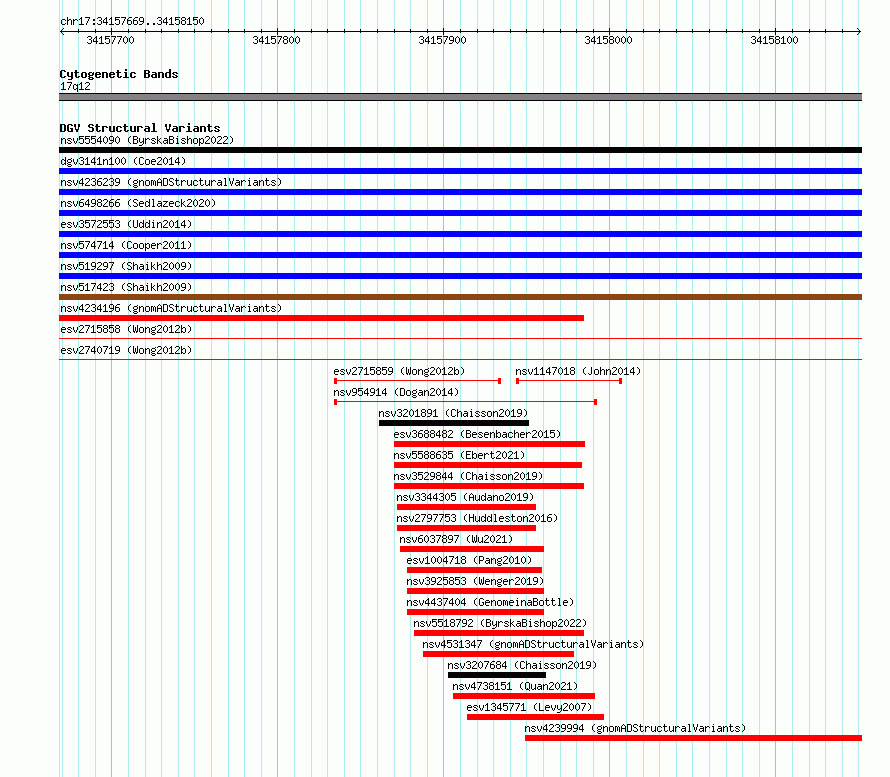Select esv1345771 (Levy2007) label

[529, 707]
